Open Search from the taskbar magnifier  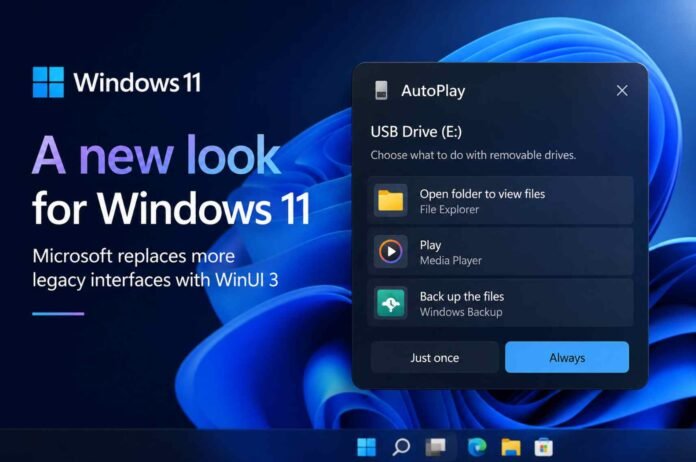click(x=401, y=447)
